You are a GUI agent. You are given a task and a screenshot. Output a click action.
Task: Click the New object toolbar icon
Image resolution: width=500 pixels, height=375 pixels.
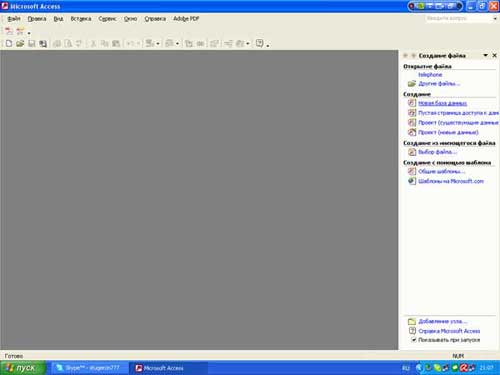(x=240, y=43)
